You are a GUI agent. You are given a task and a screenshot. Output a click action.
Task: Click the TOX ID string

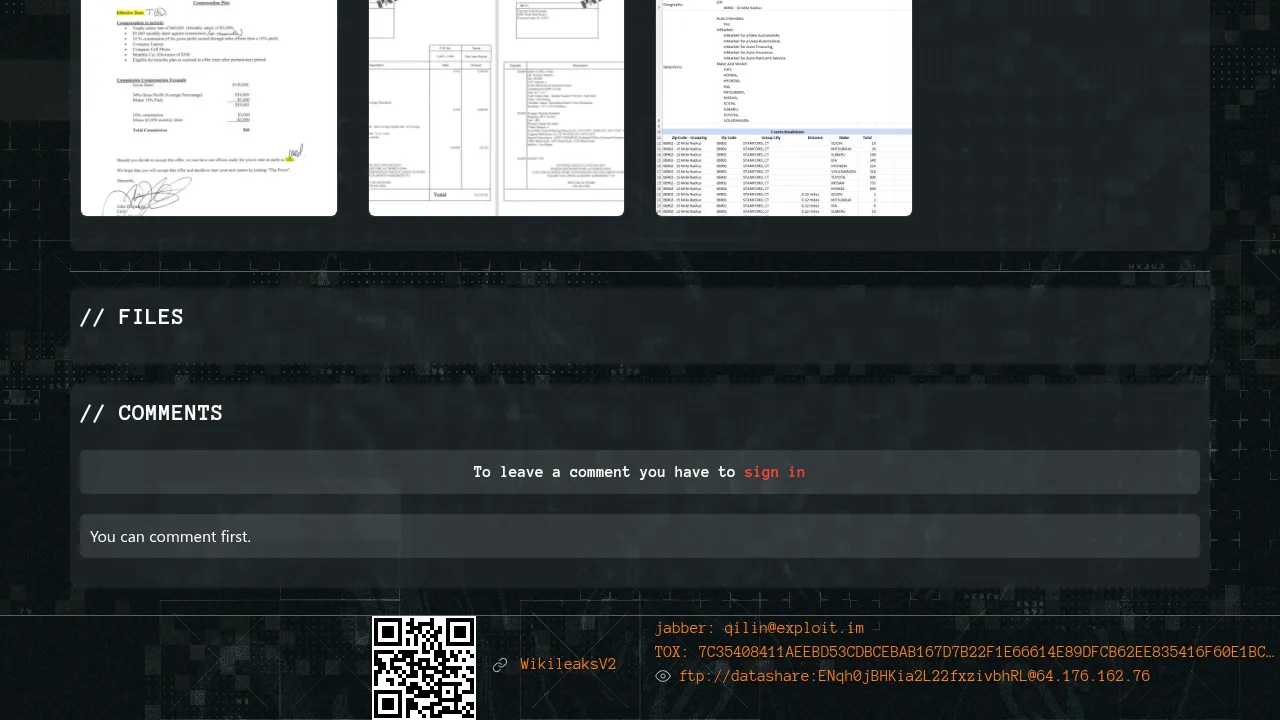tap(985, 653)
